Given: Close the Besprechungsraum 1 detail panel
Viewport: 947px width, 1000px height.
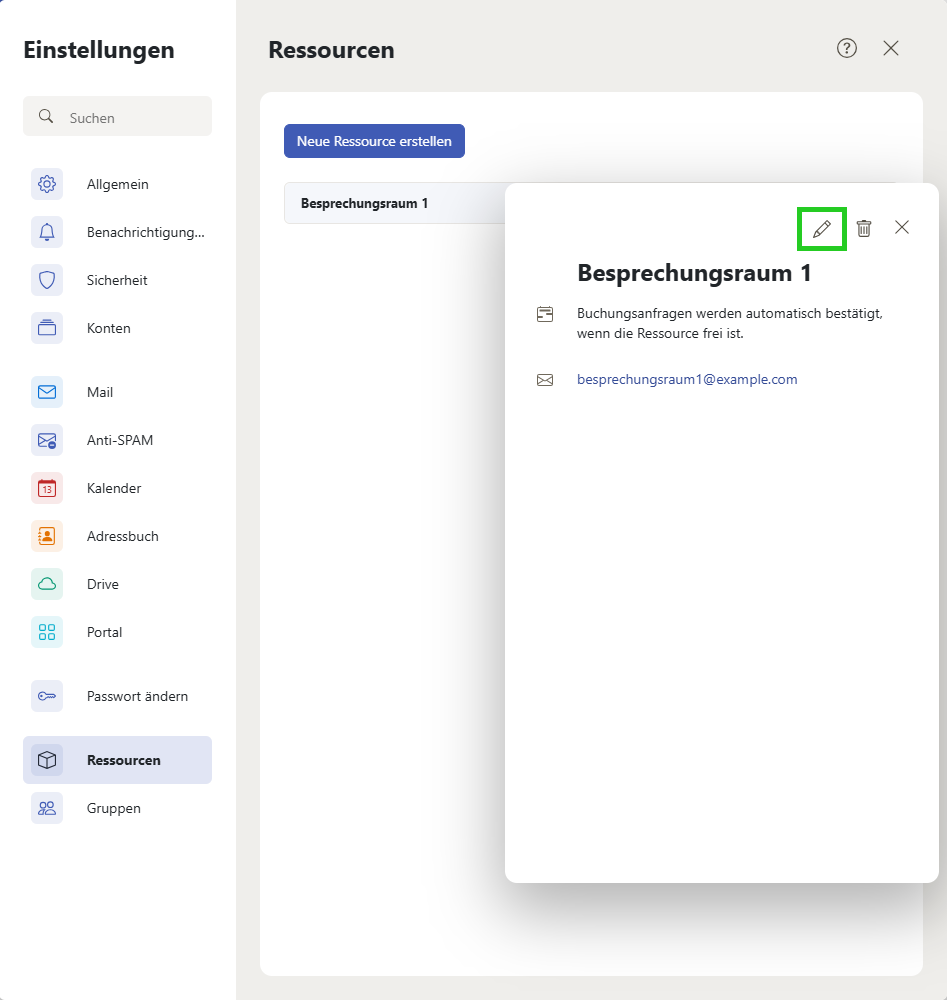Looking at the screenshot, I should click(x=902, y=227).
